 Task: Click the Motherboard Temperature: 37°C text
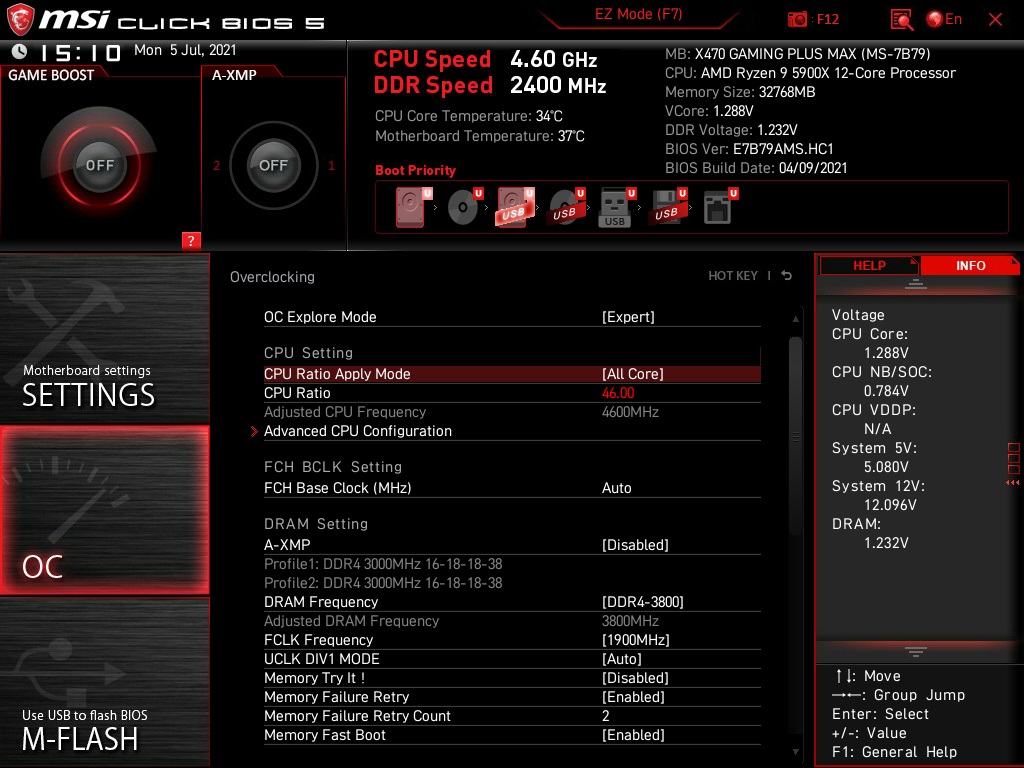(479, 136)
